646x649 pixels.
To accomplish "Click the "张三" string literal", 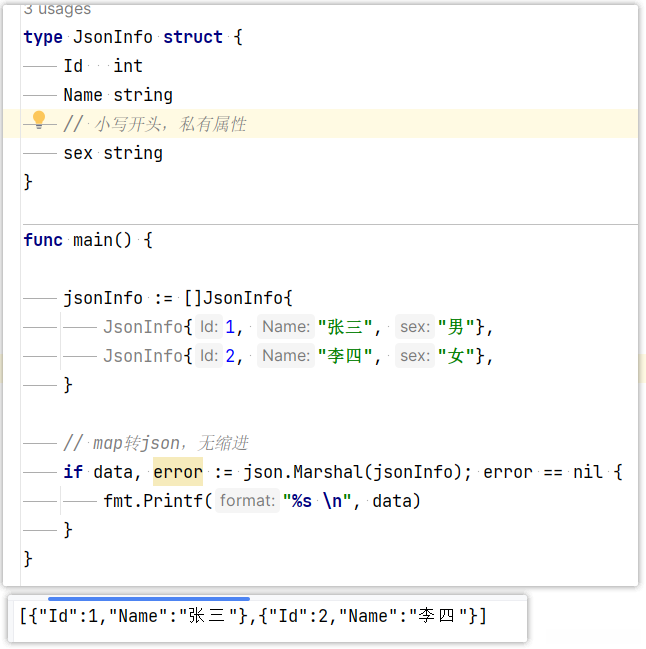I will (344, 327).
